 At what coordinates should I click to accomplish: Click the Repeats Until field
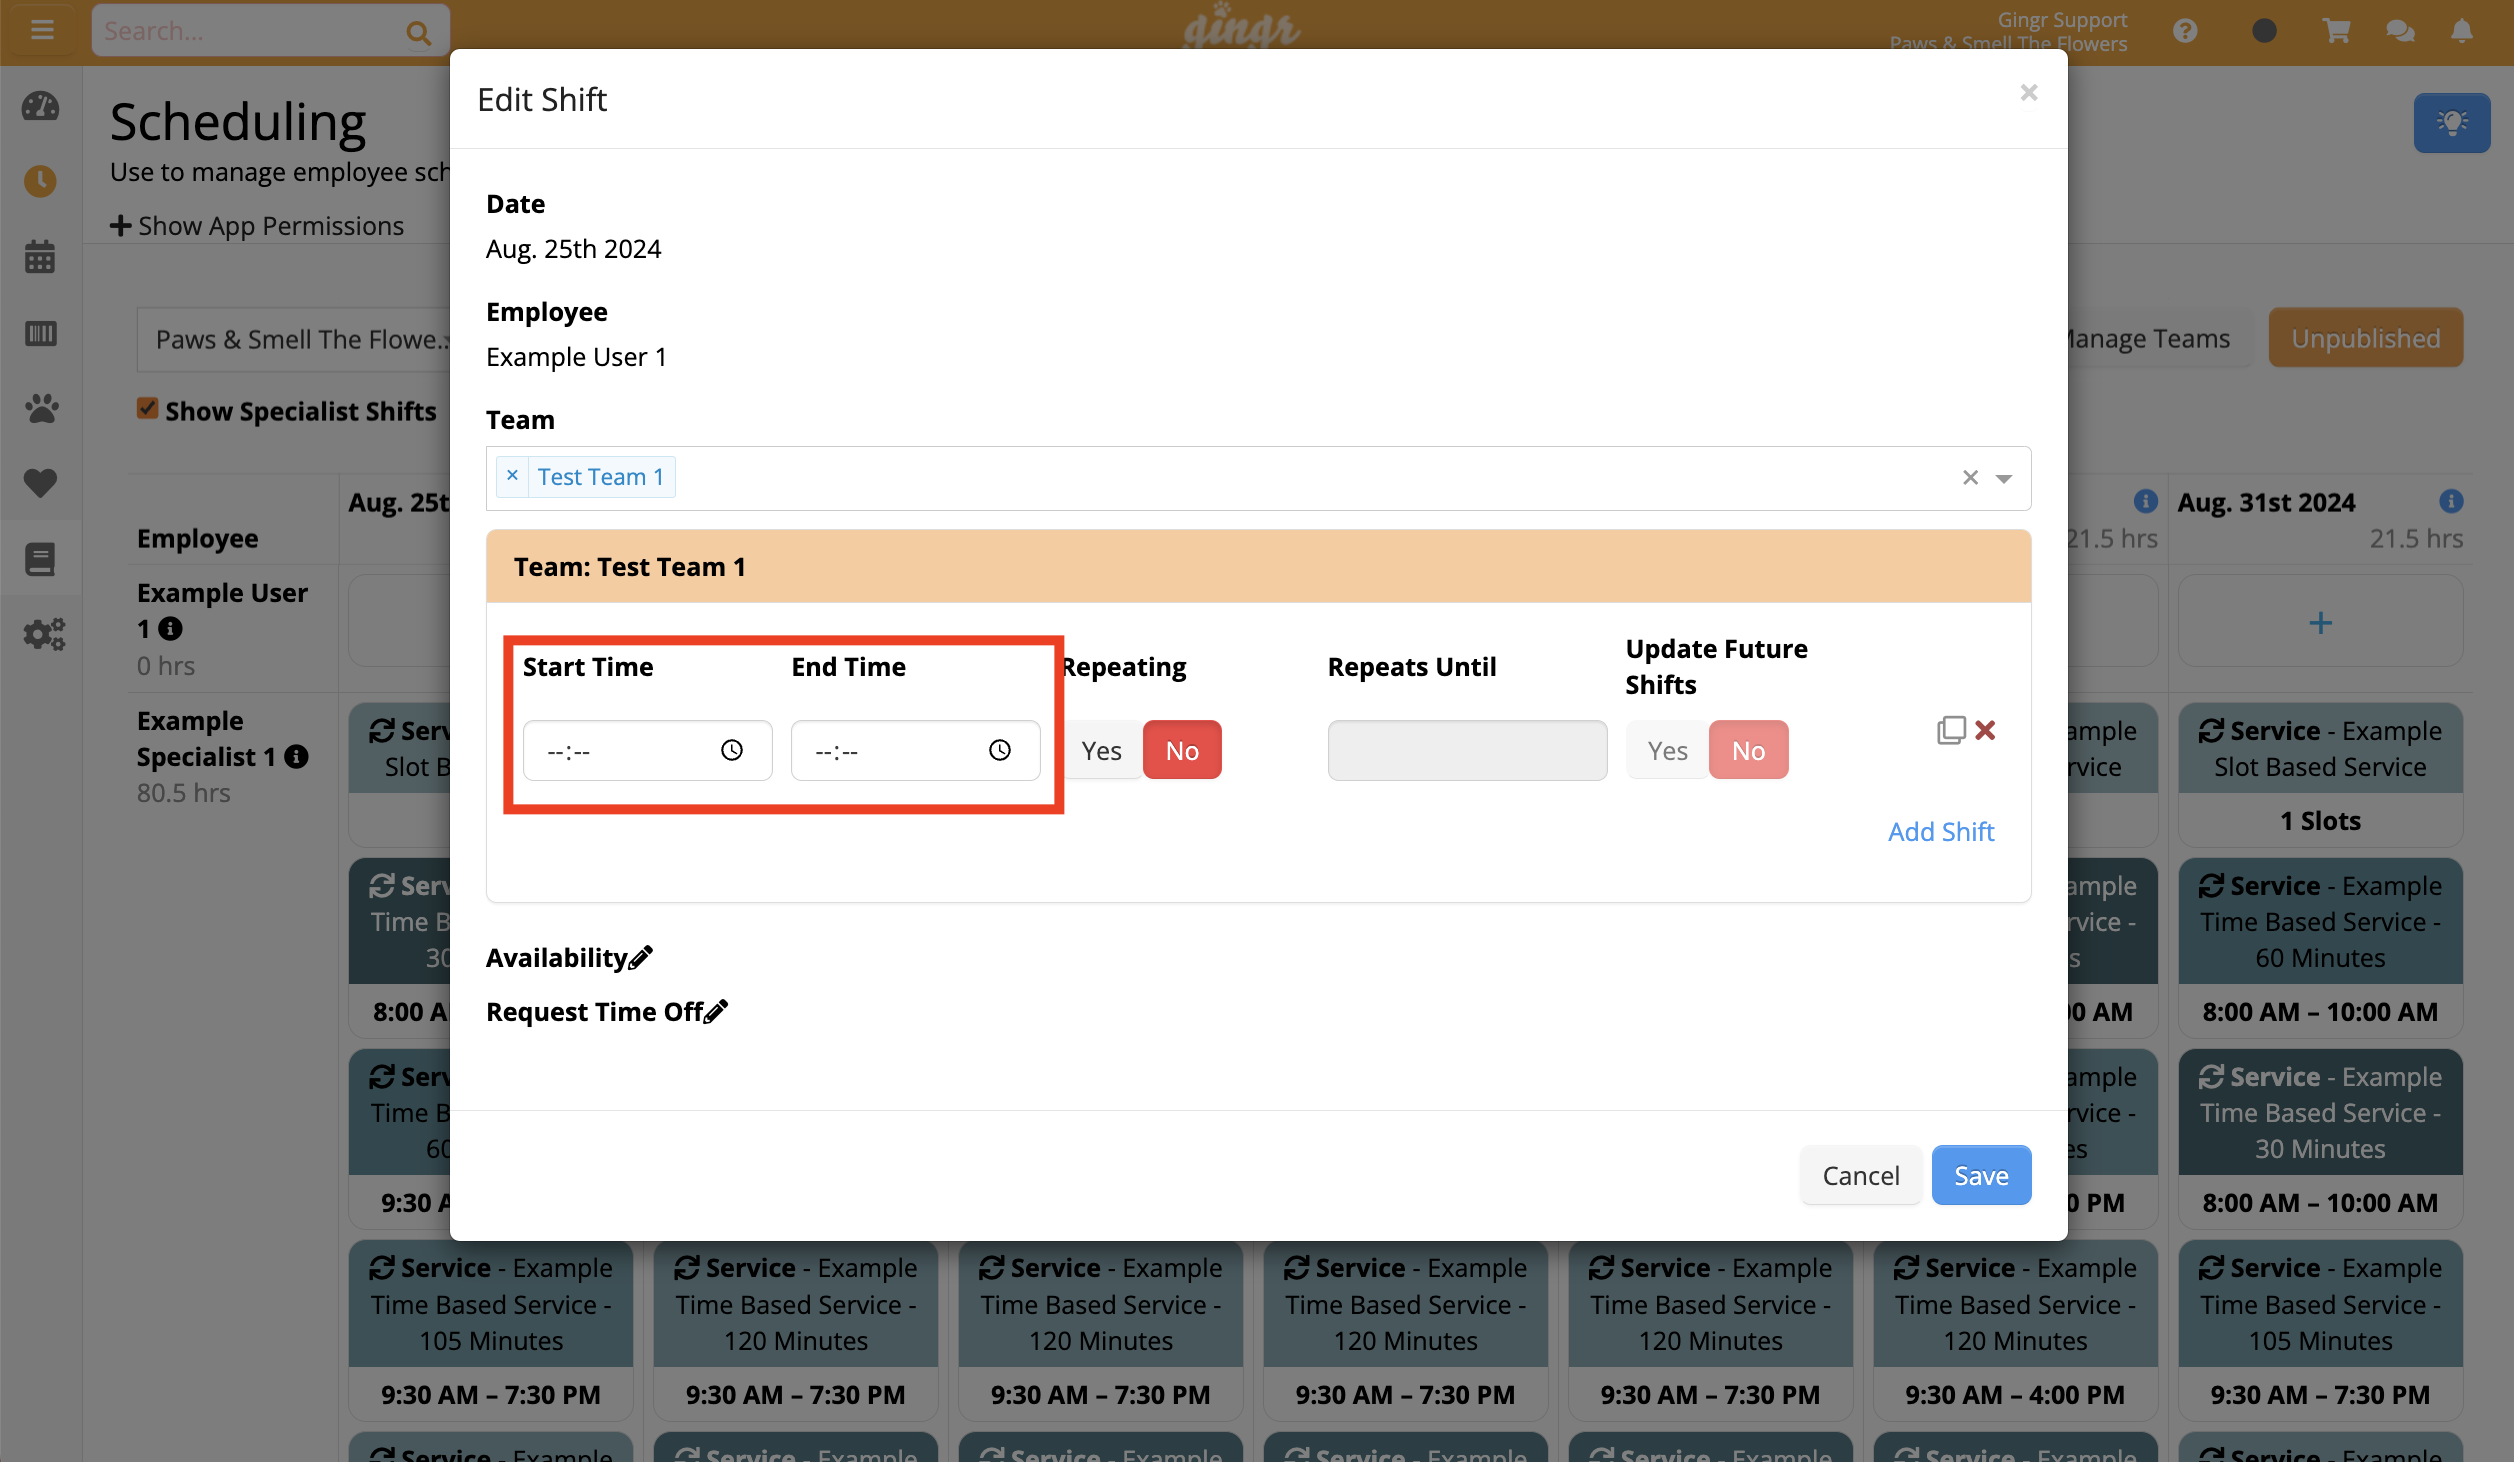coord(1467,750)
